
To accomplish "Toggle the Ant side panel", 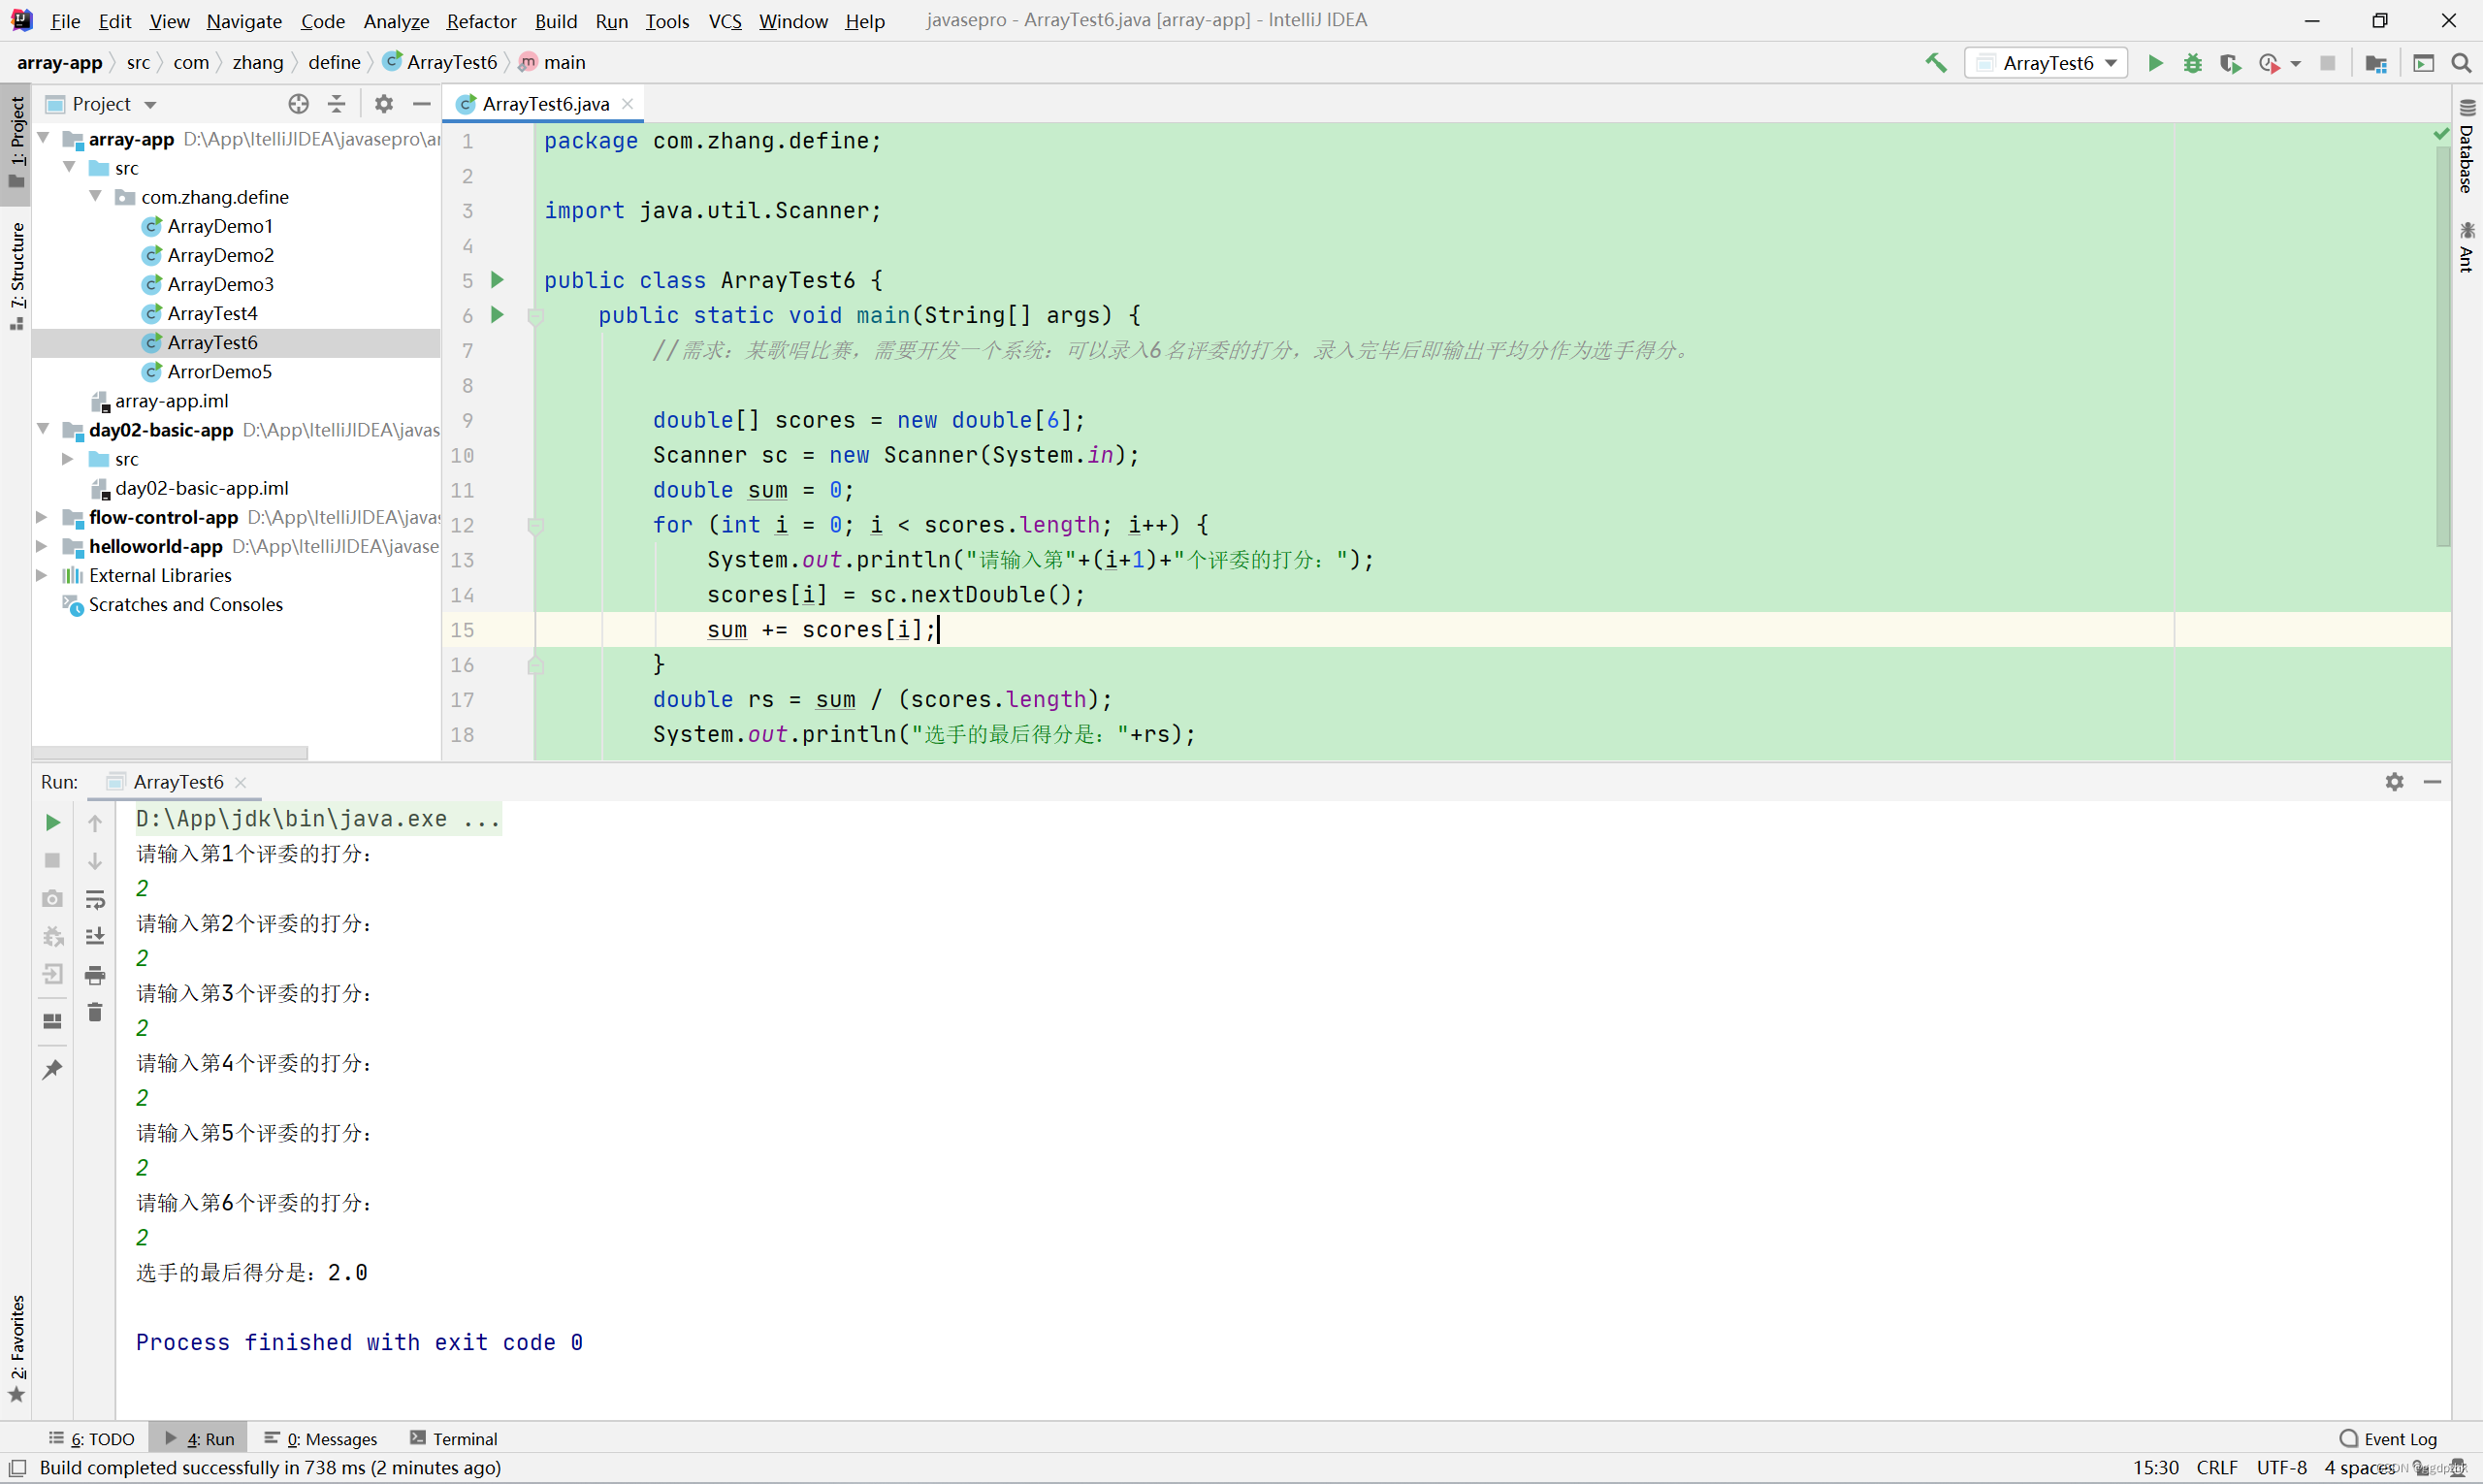I will click(x=2467, y=246).
